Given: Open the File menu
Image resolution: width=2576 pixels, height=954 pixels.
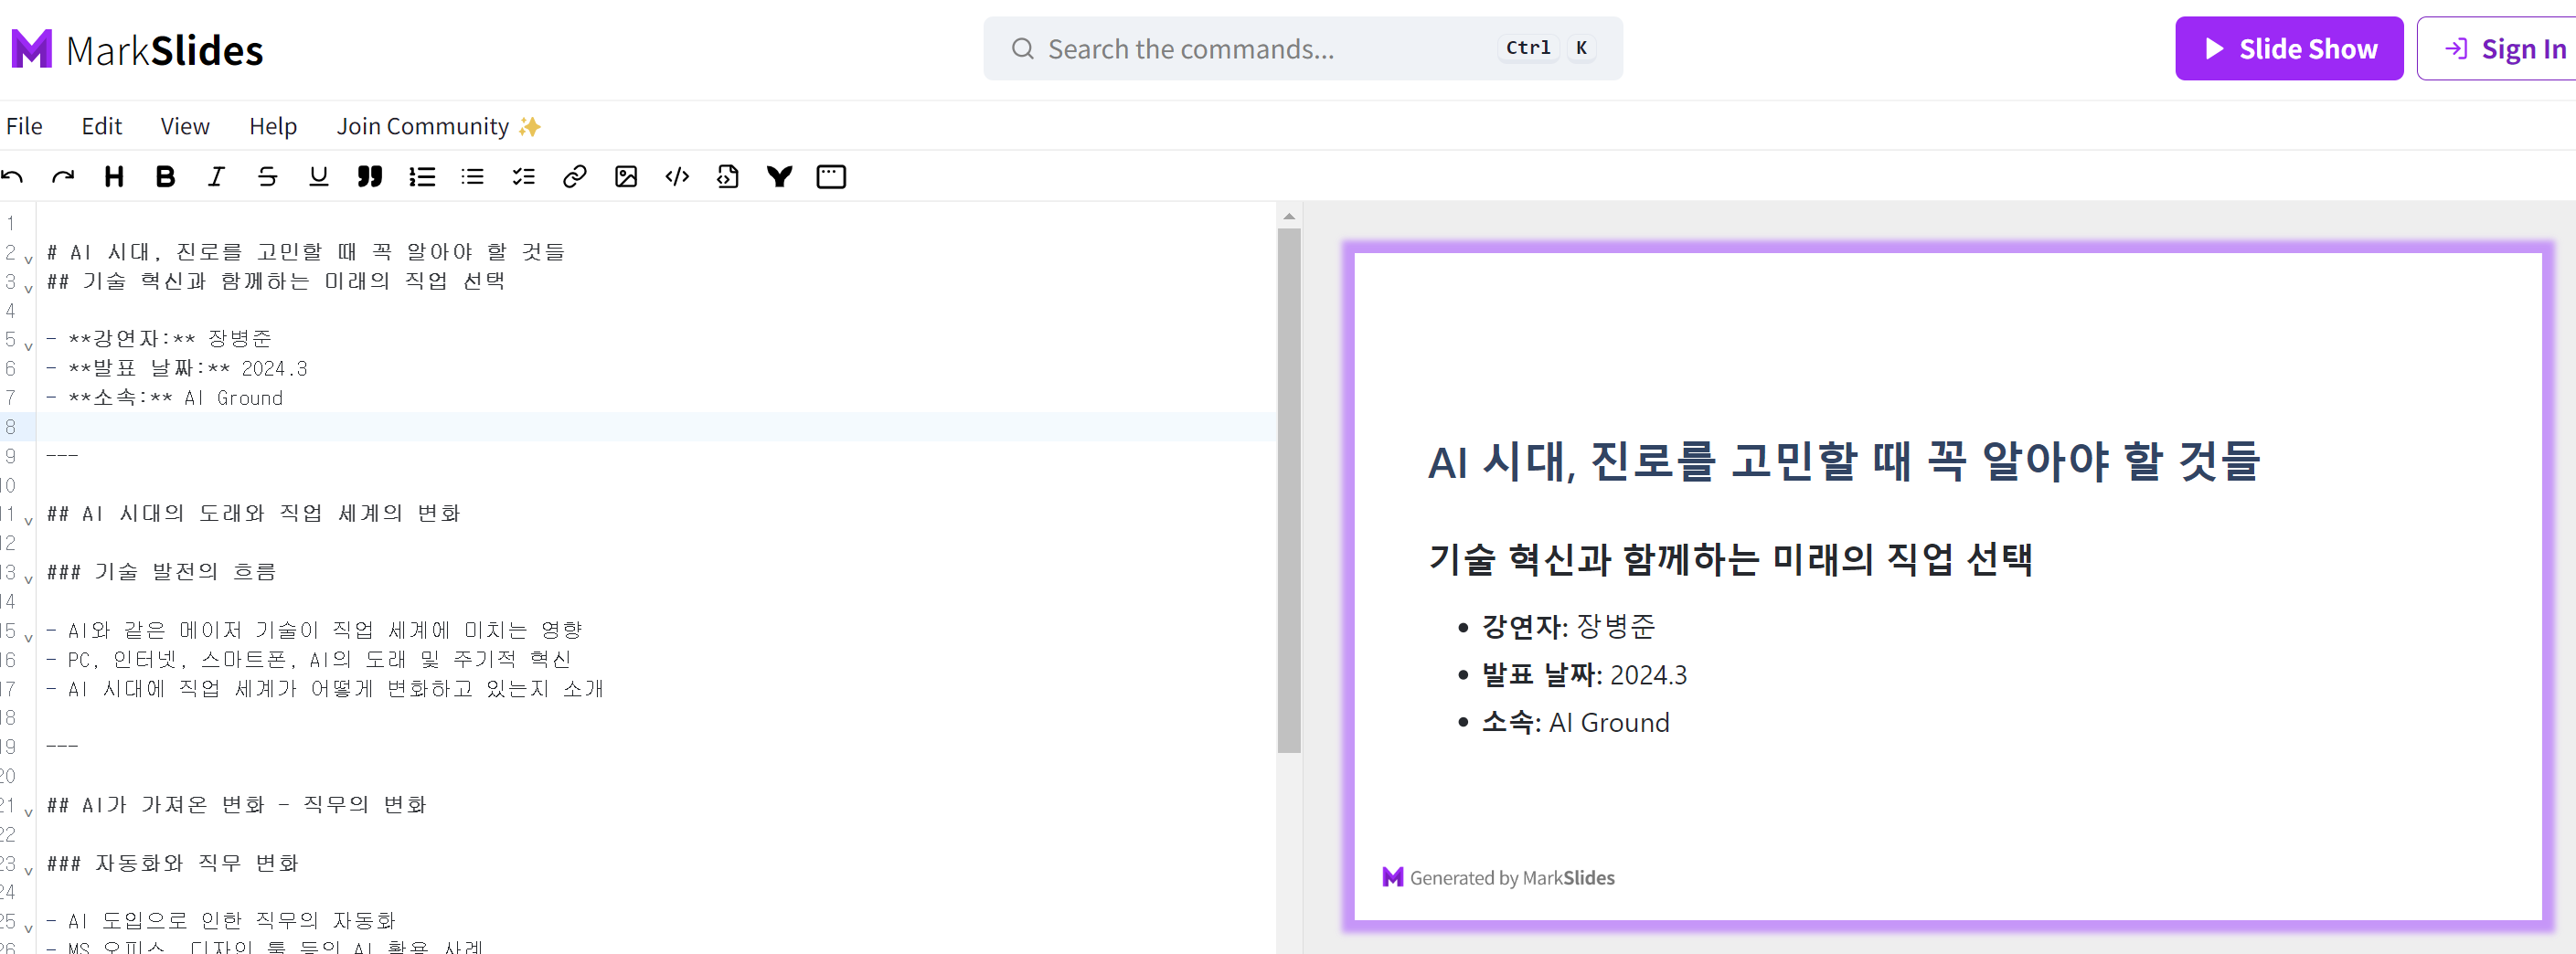Looking at the screenshot, I should pos(24,126).
